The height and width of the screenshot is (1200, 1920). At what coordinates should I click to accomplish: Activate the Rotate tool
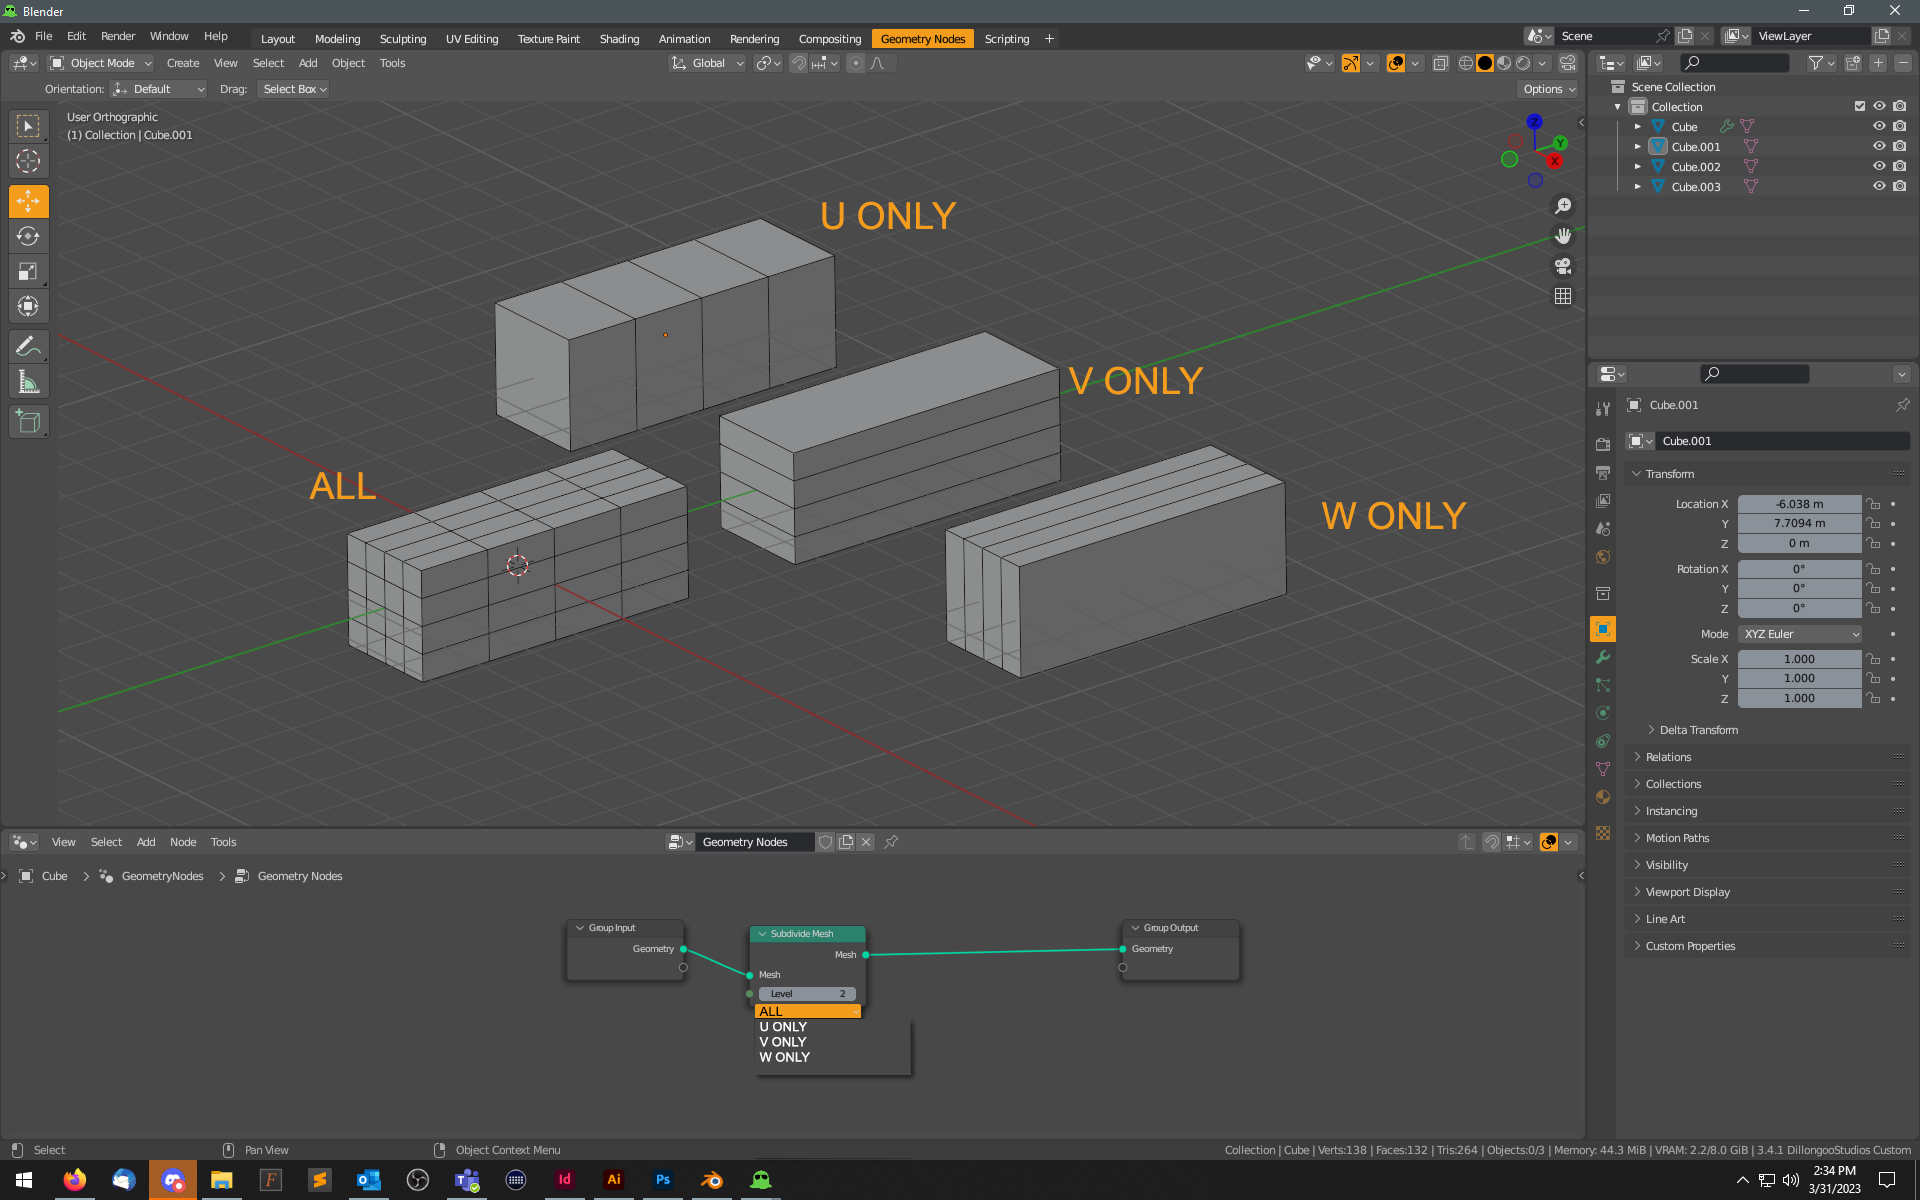click(x=28, y=236)
